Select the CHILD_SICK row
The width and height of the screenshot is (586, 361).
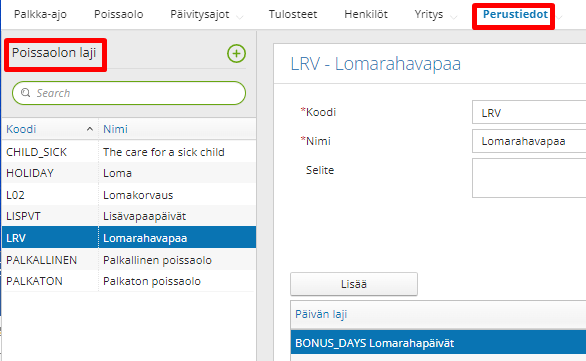coord(129,152)
